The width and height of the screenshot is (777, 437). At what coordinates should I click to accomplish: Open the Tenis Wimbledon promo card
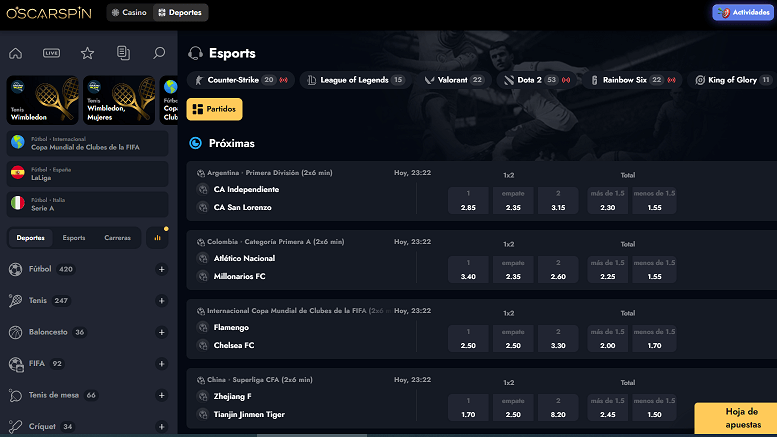click(42, 101)
